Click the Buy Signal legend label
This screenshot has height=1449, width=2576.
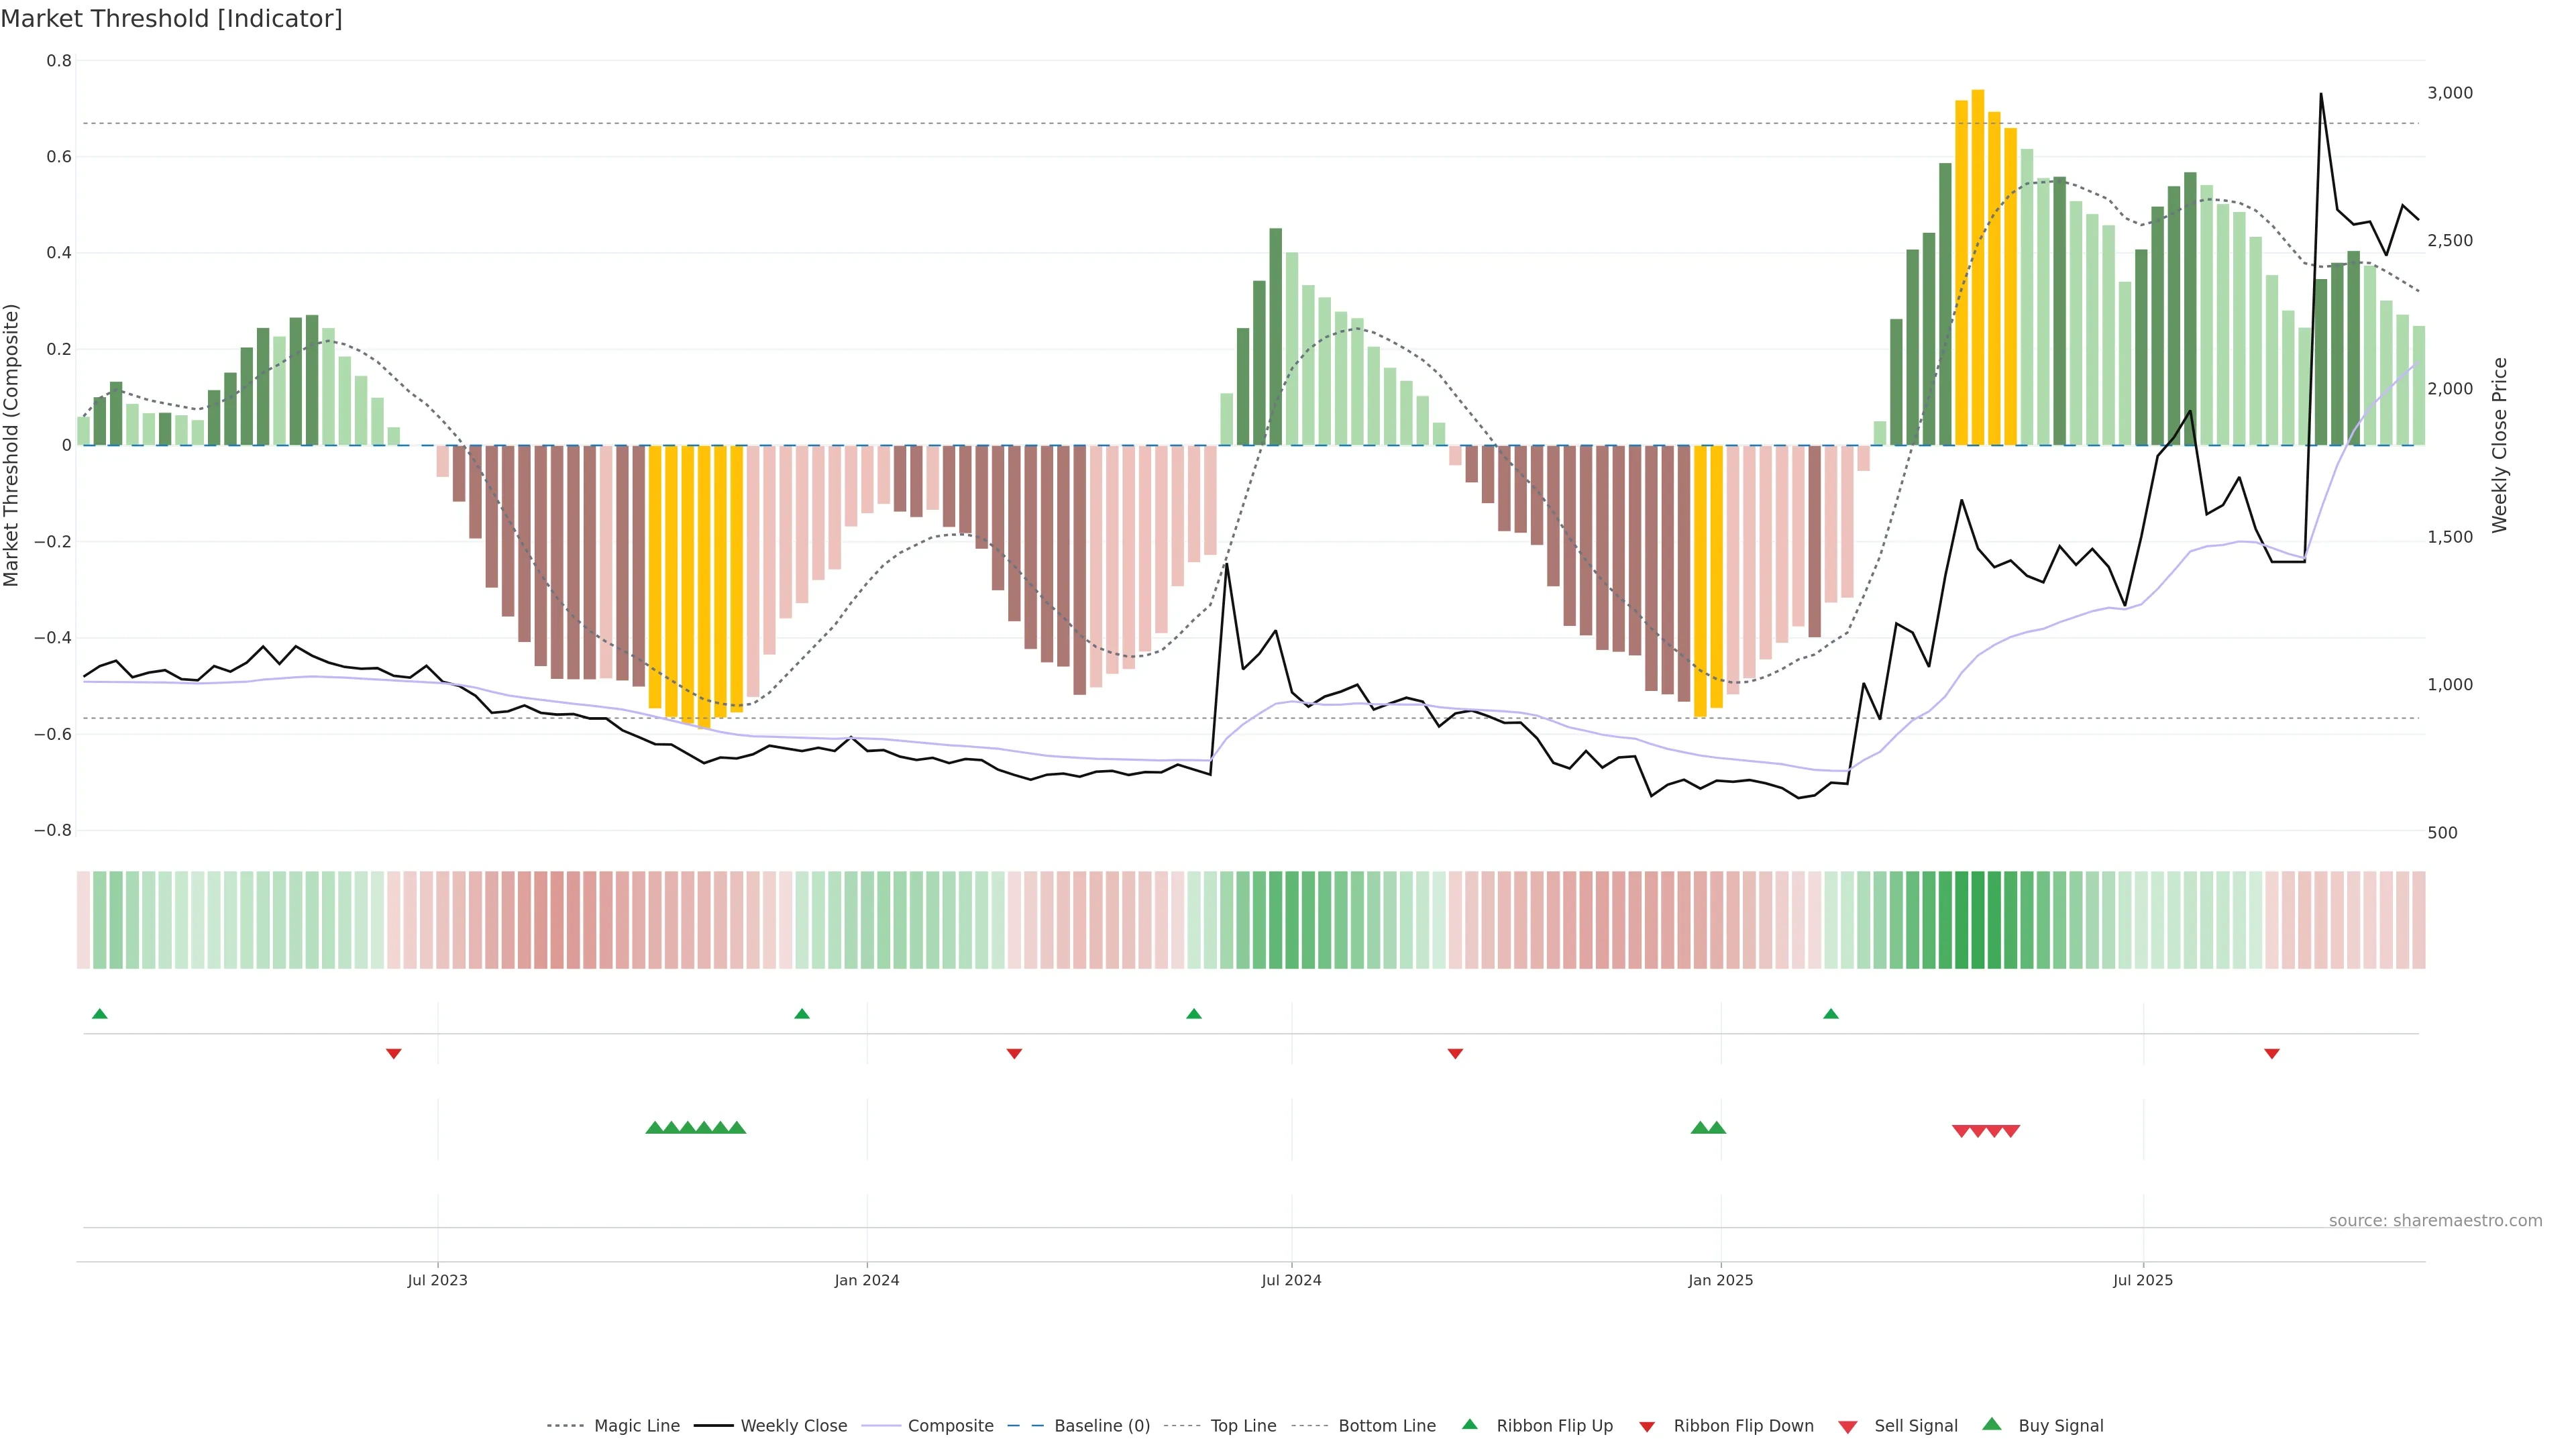coord(2060,1426)
